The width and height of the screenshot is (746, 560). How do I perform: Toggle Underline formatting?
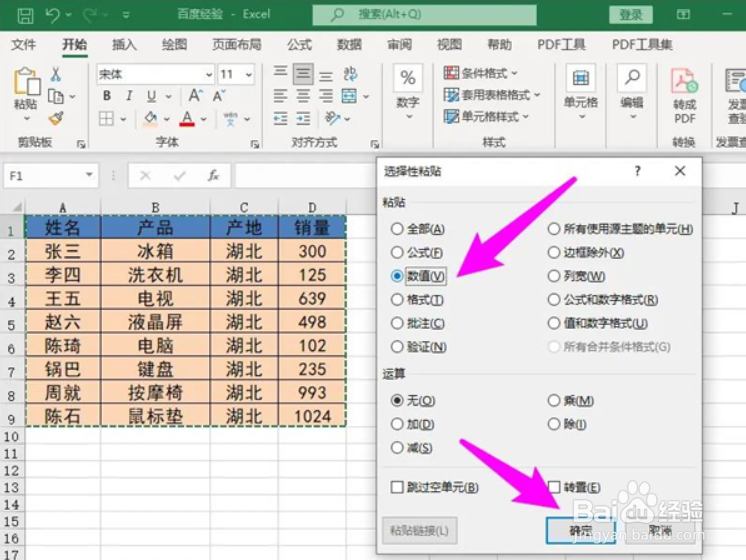[151, 96]
